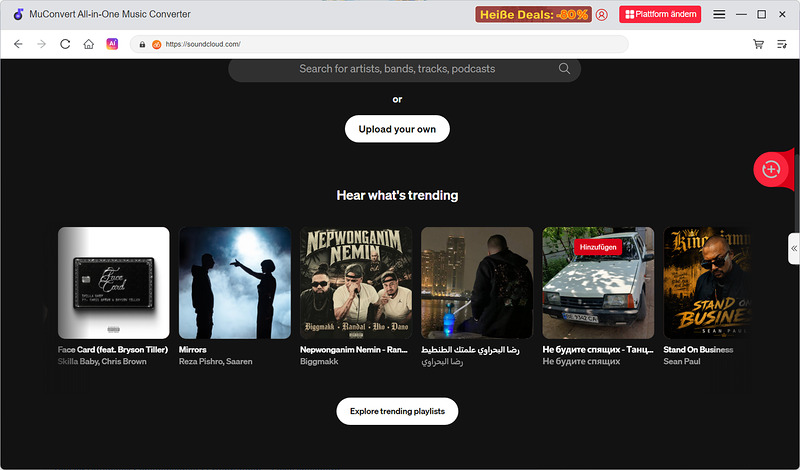Click the red add-to-conversion floating button
The width and height of the screenshot is (800, 470).
(771, 169)
